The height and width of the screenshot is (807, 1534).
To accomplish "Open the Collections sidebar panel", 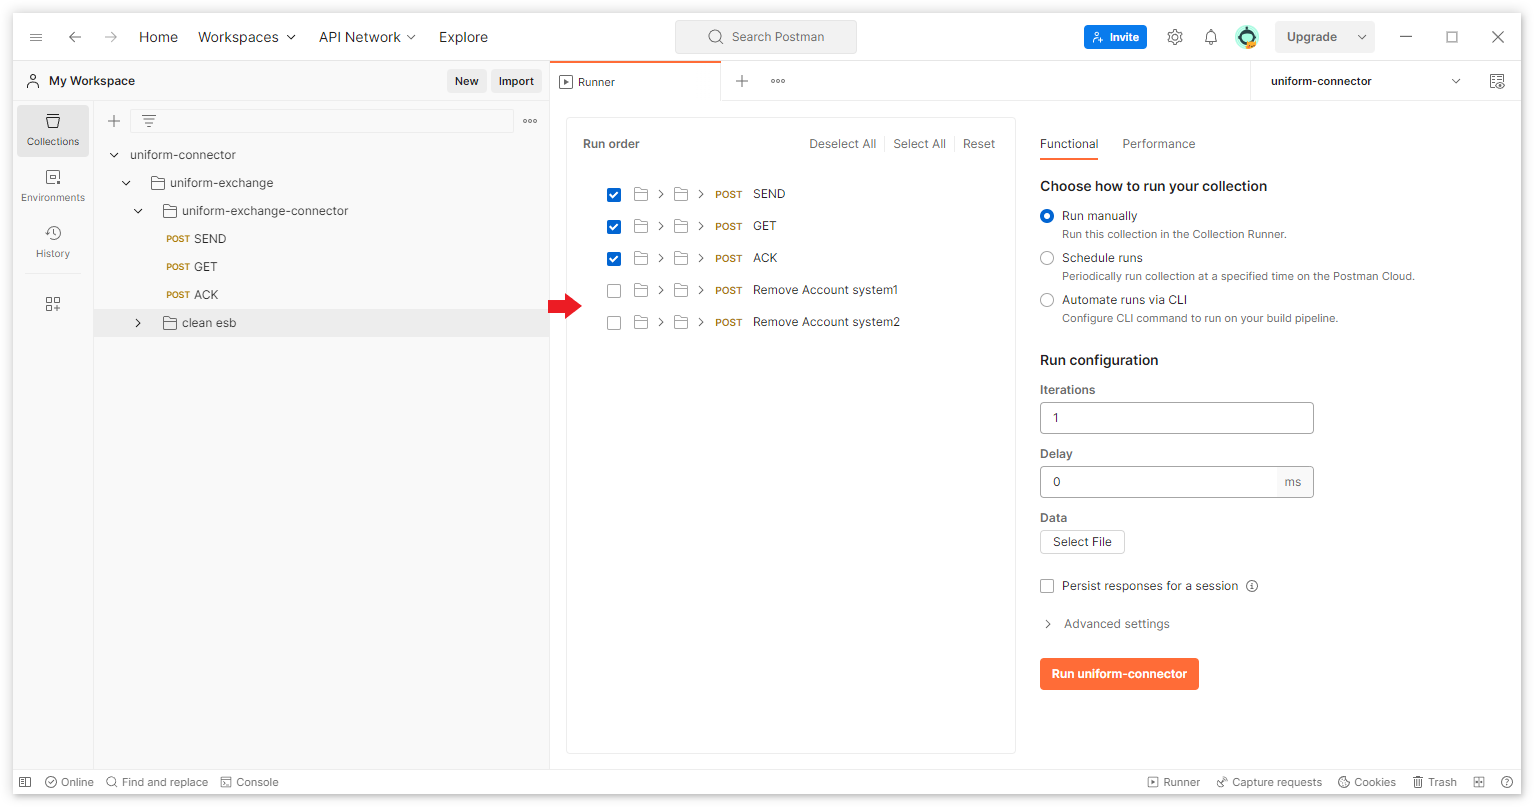I will 53,130.
